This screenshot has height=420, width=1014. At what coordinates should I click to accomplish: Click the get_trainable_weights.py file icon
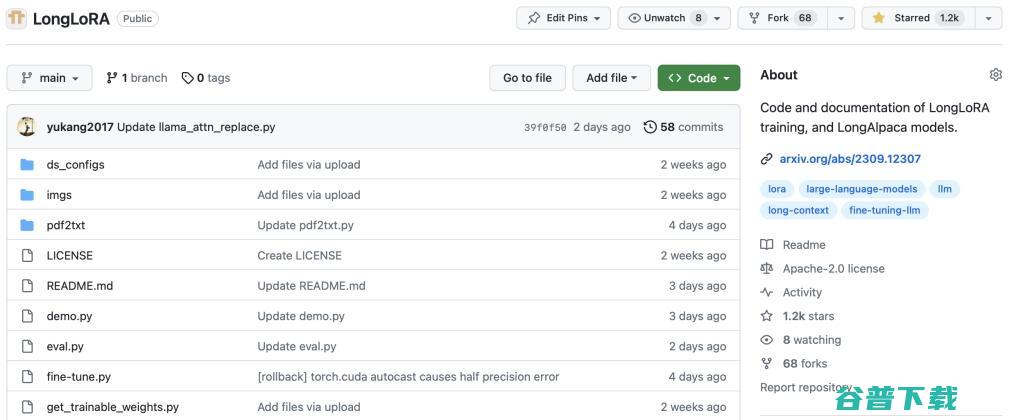tap(27, 407)
